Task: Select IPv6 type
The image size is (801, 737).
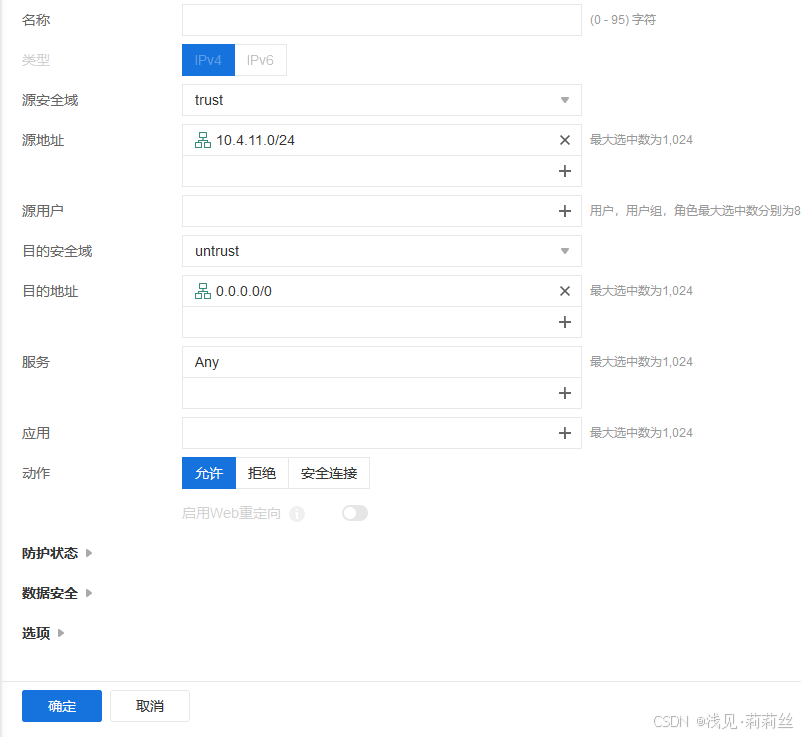Action: pos(261,60)
